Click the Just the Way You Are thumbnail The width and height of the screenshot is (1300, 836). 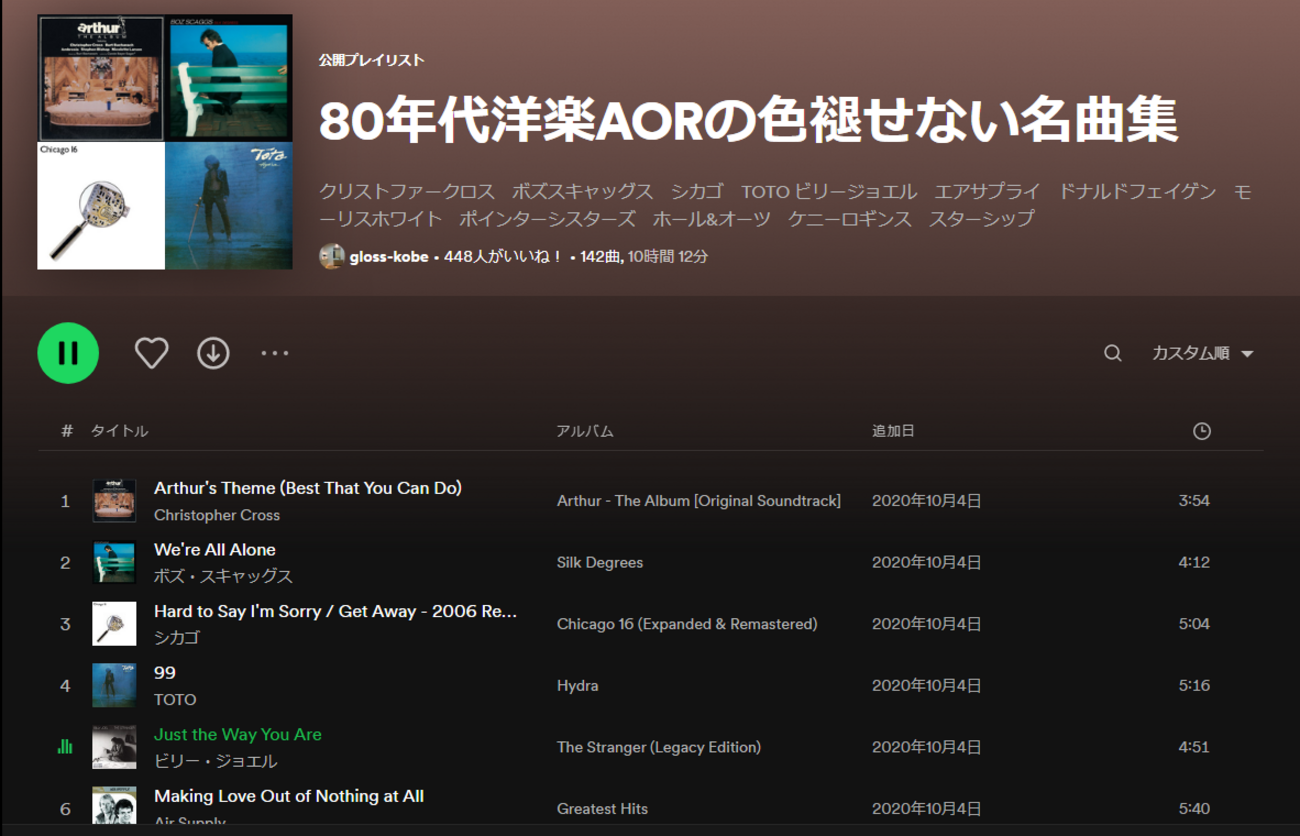pyautogui.click(x=114, y=747)
